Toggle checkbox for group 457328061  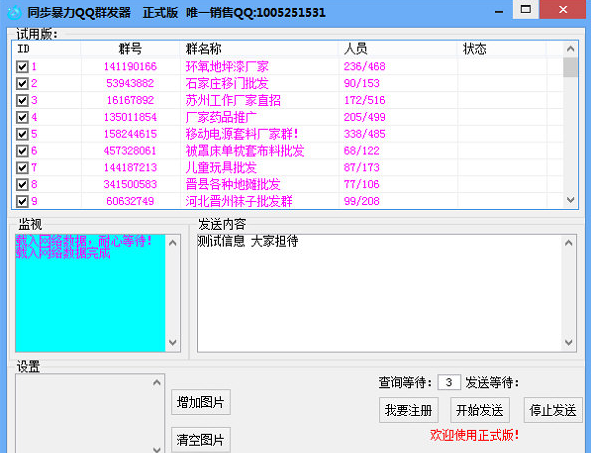point(22,151)
